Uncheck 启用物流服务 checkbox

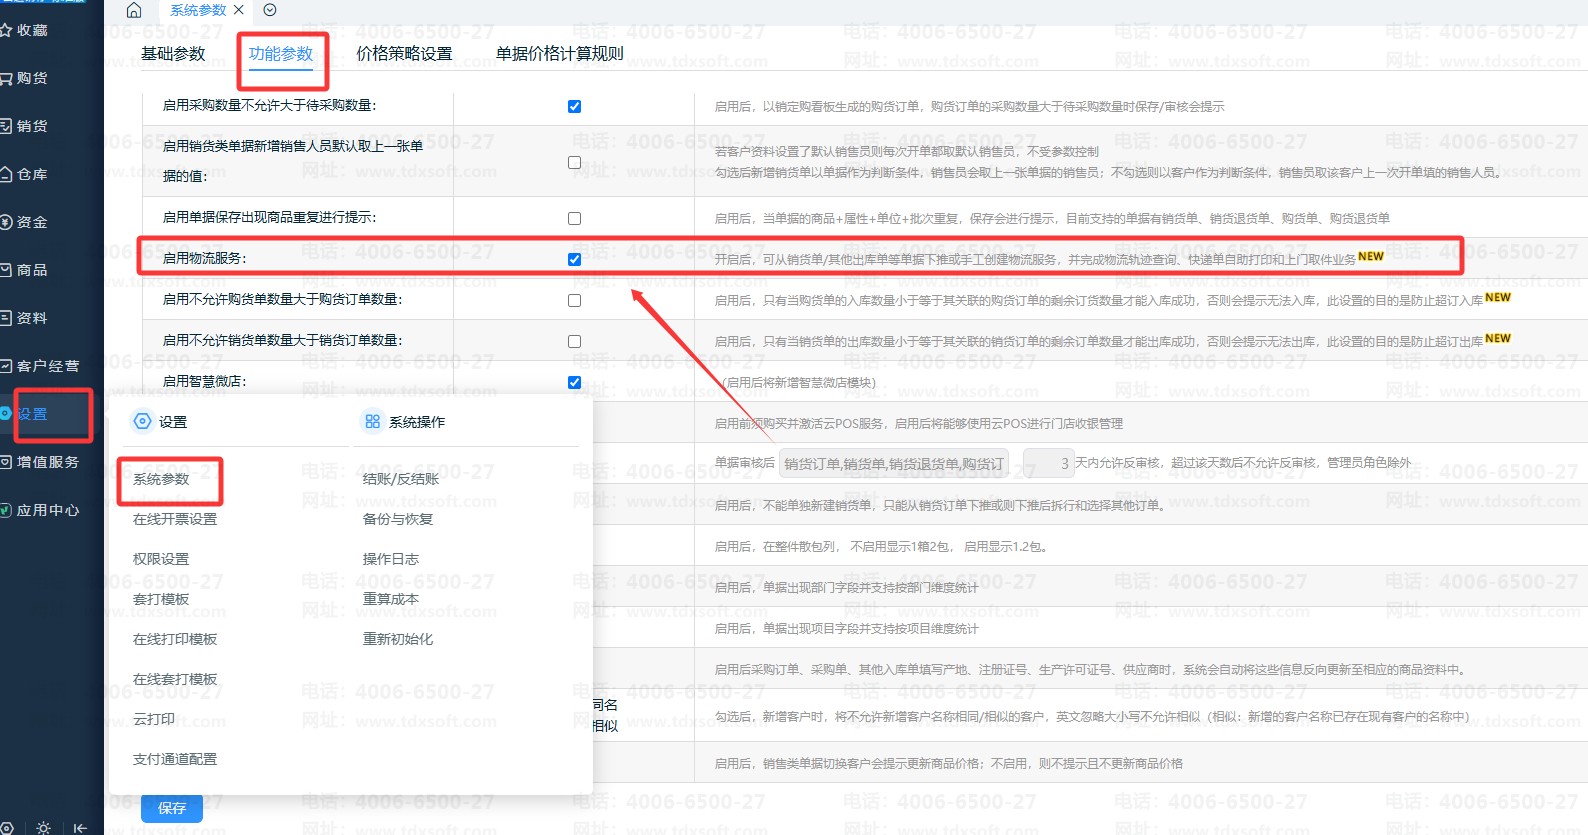574,259
